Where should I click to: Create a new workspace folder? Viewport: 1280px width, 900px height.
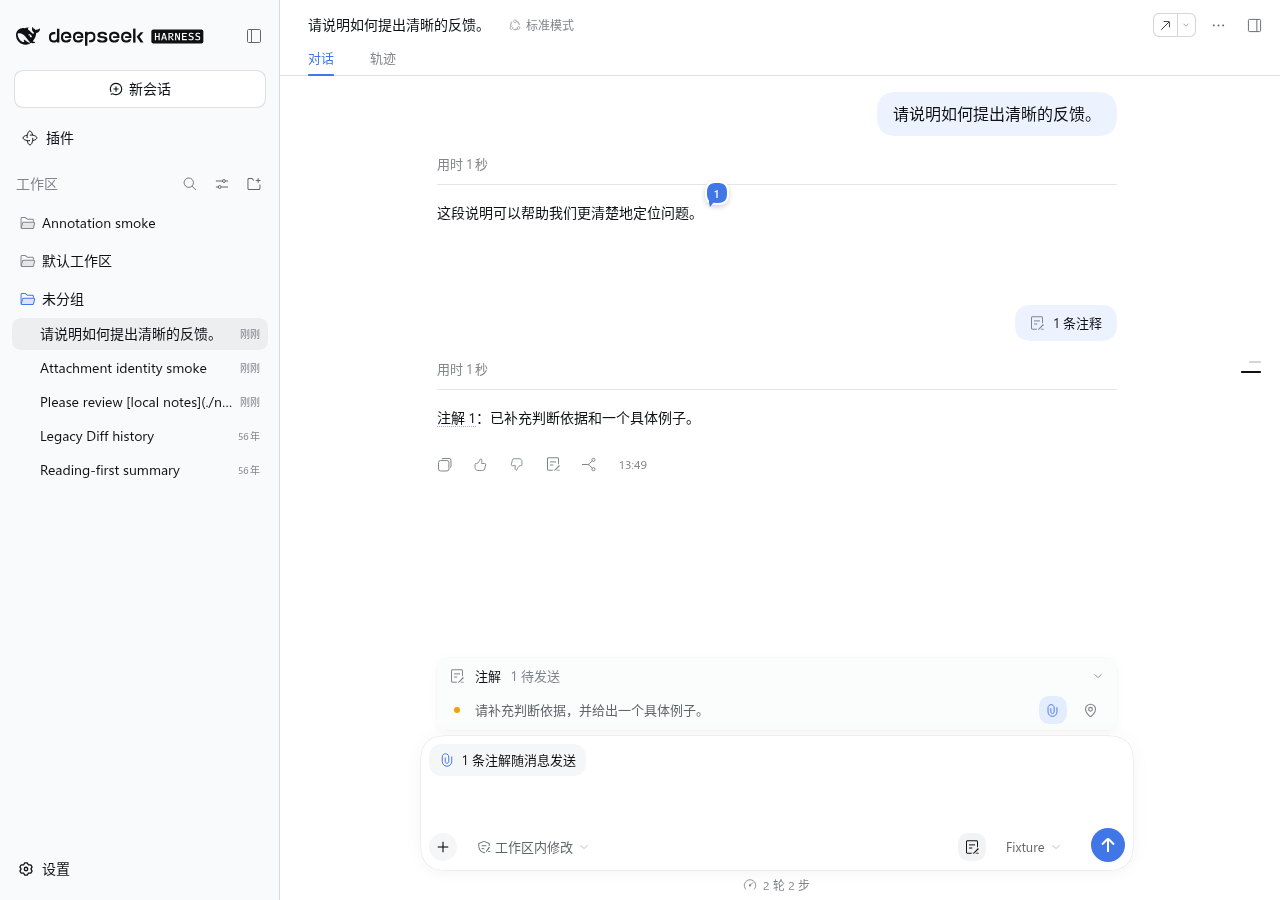tap(254, 184)
